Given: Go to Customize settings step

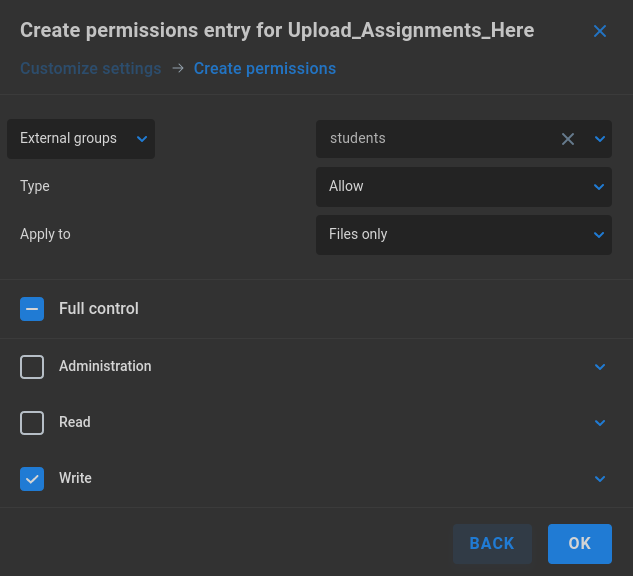Looking at the screenshot, I should (91, 69).
